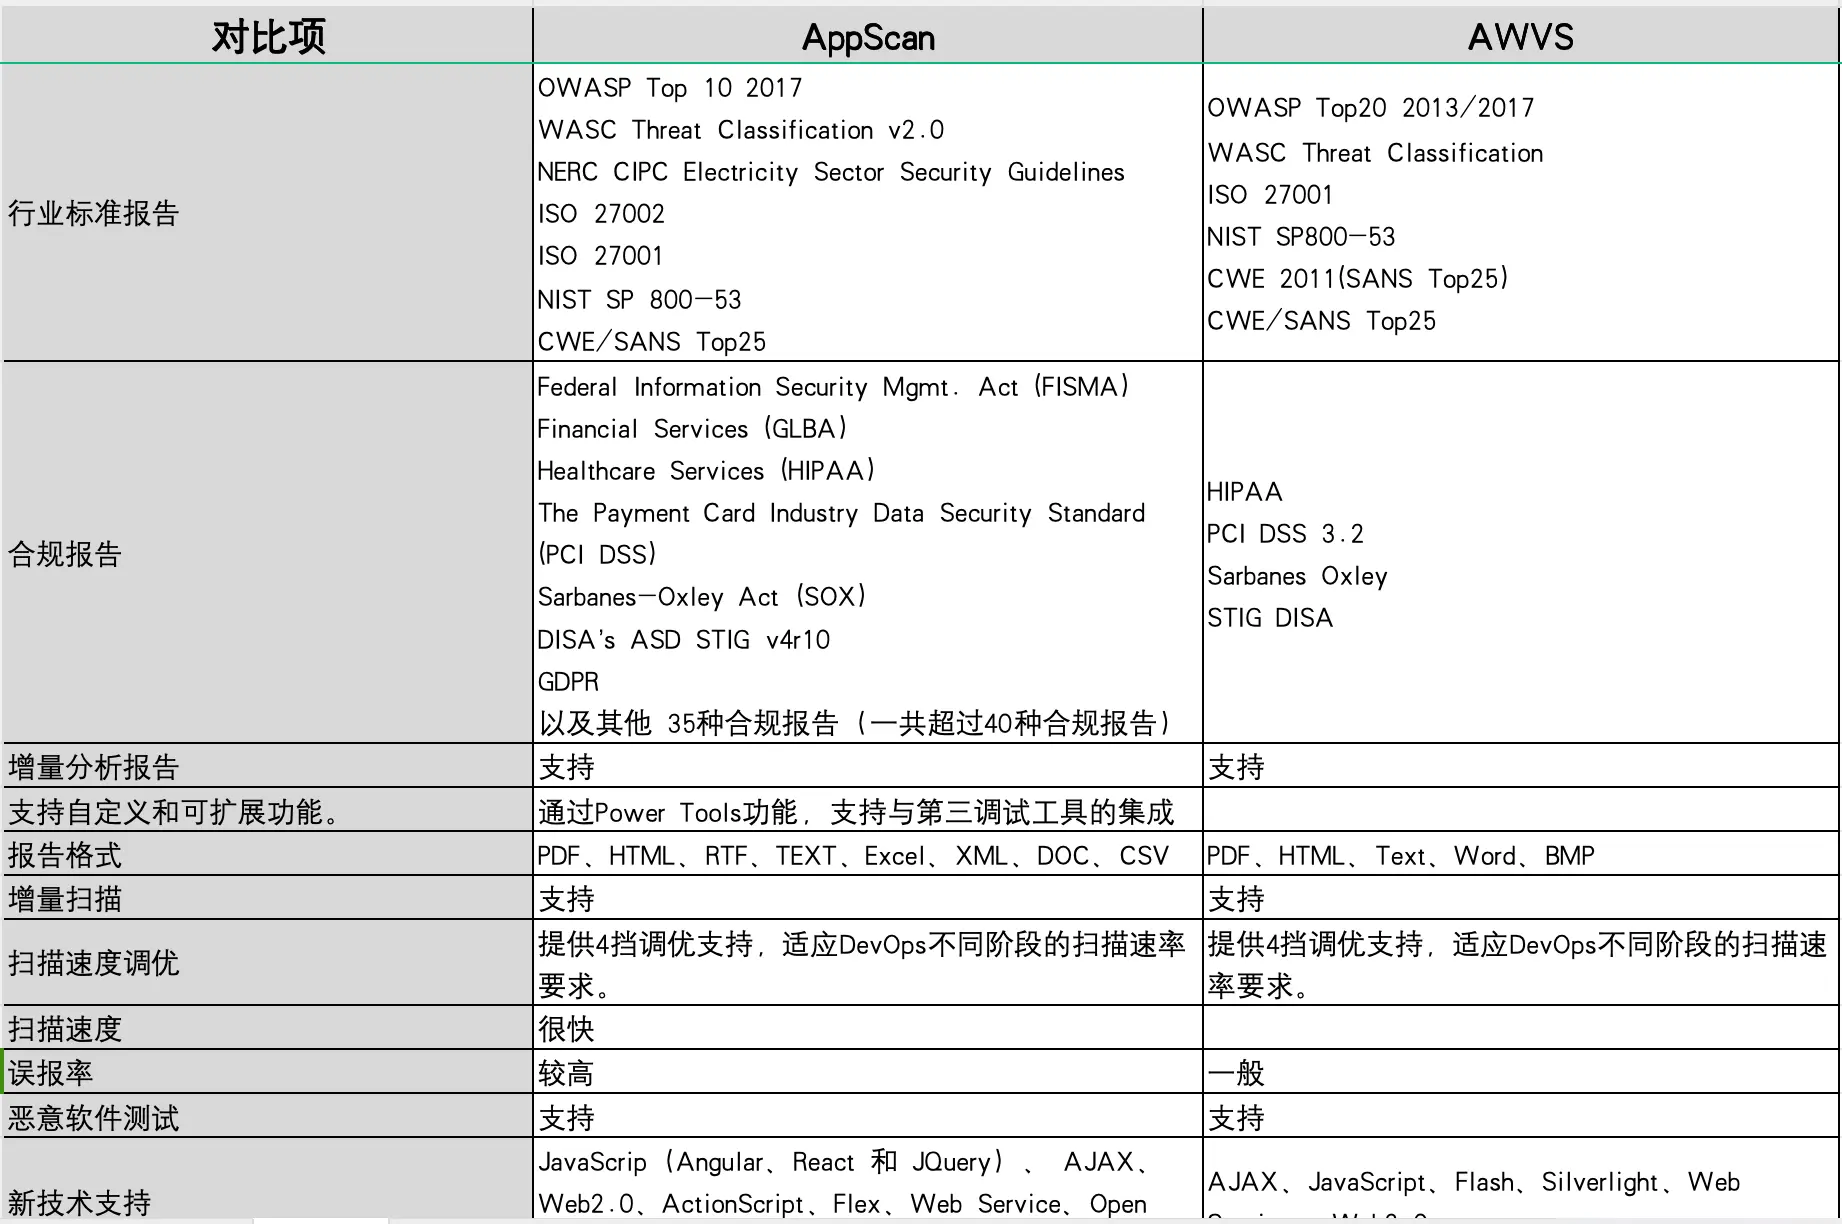Click the 增量分析报告 row label
This screenshot has height=1224, width=1842.
pos(93,767)
